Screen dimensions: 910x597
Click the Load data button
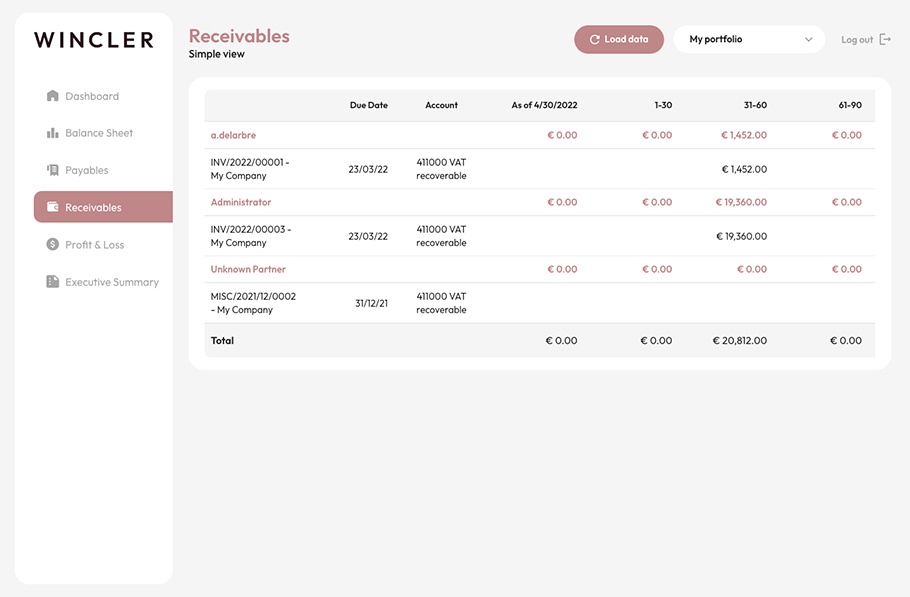pyautogui.click(x=619, y=39)
